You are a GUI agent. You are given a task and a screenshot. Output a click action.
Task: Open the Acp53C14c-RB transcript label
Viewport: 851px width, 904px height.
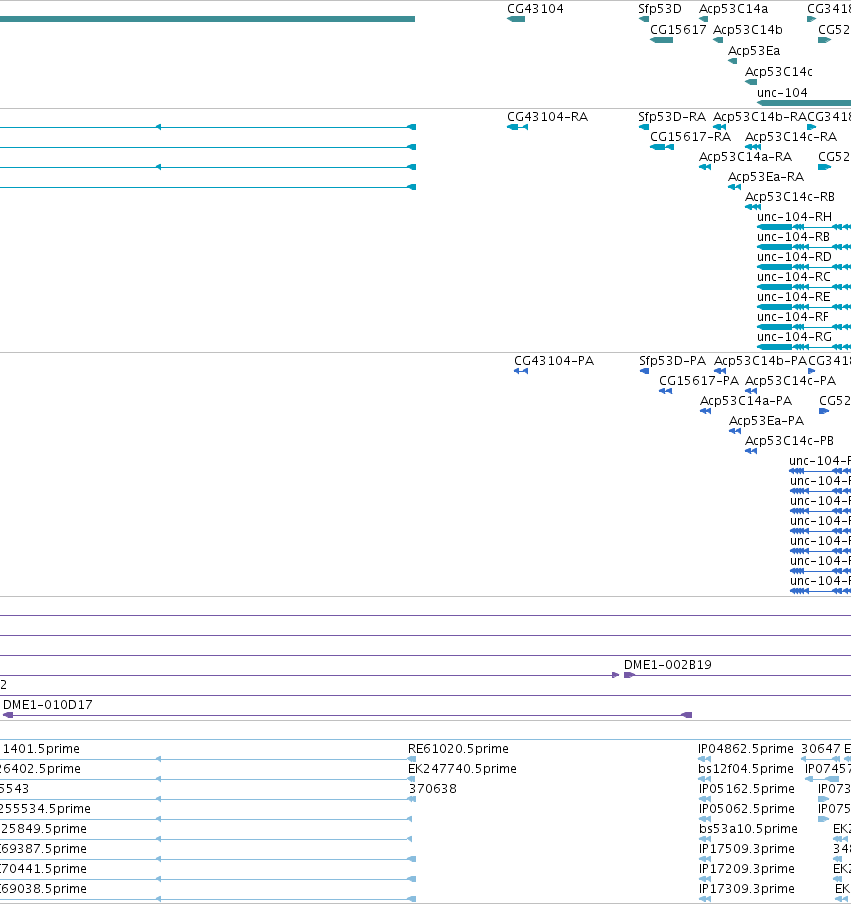pyautogui.click(x=790, y=197)
